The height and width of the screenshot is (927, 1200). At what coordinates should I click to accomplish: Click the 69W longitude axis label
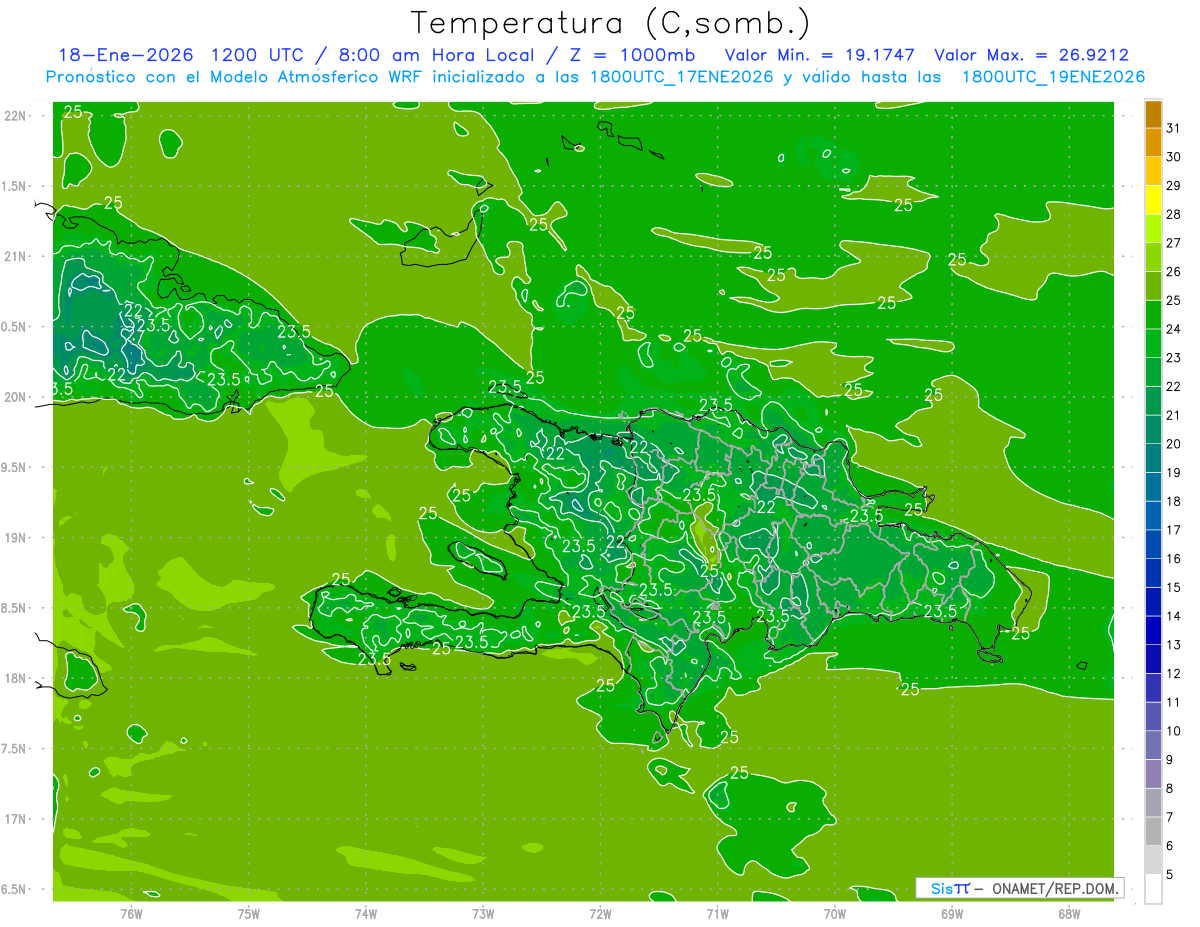pyautogui.click(x=951, y=913)
